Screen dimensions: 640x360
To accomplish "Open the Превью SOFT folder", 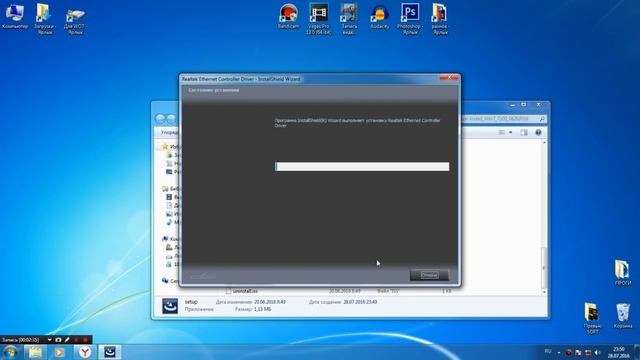I will point(592,318).
